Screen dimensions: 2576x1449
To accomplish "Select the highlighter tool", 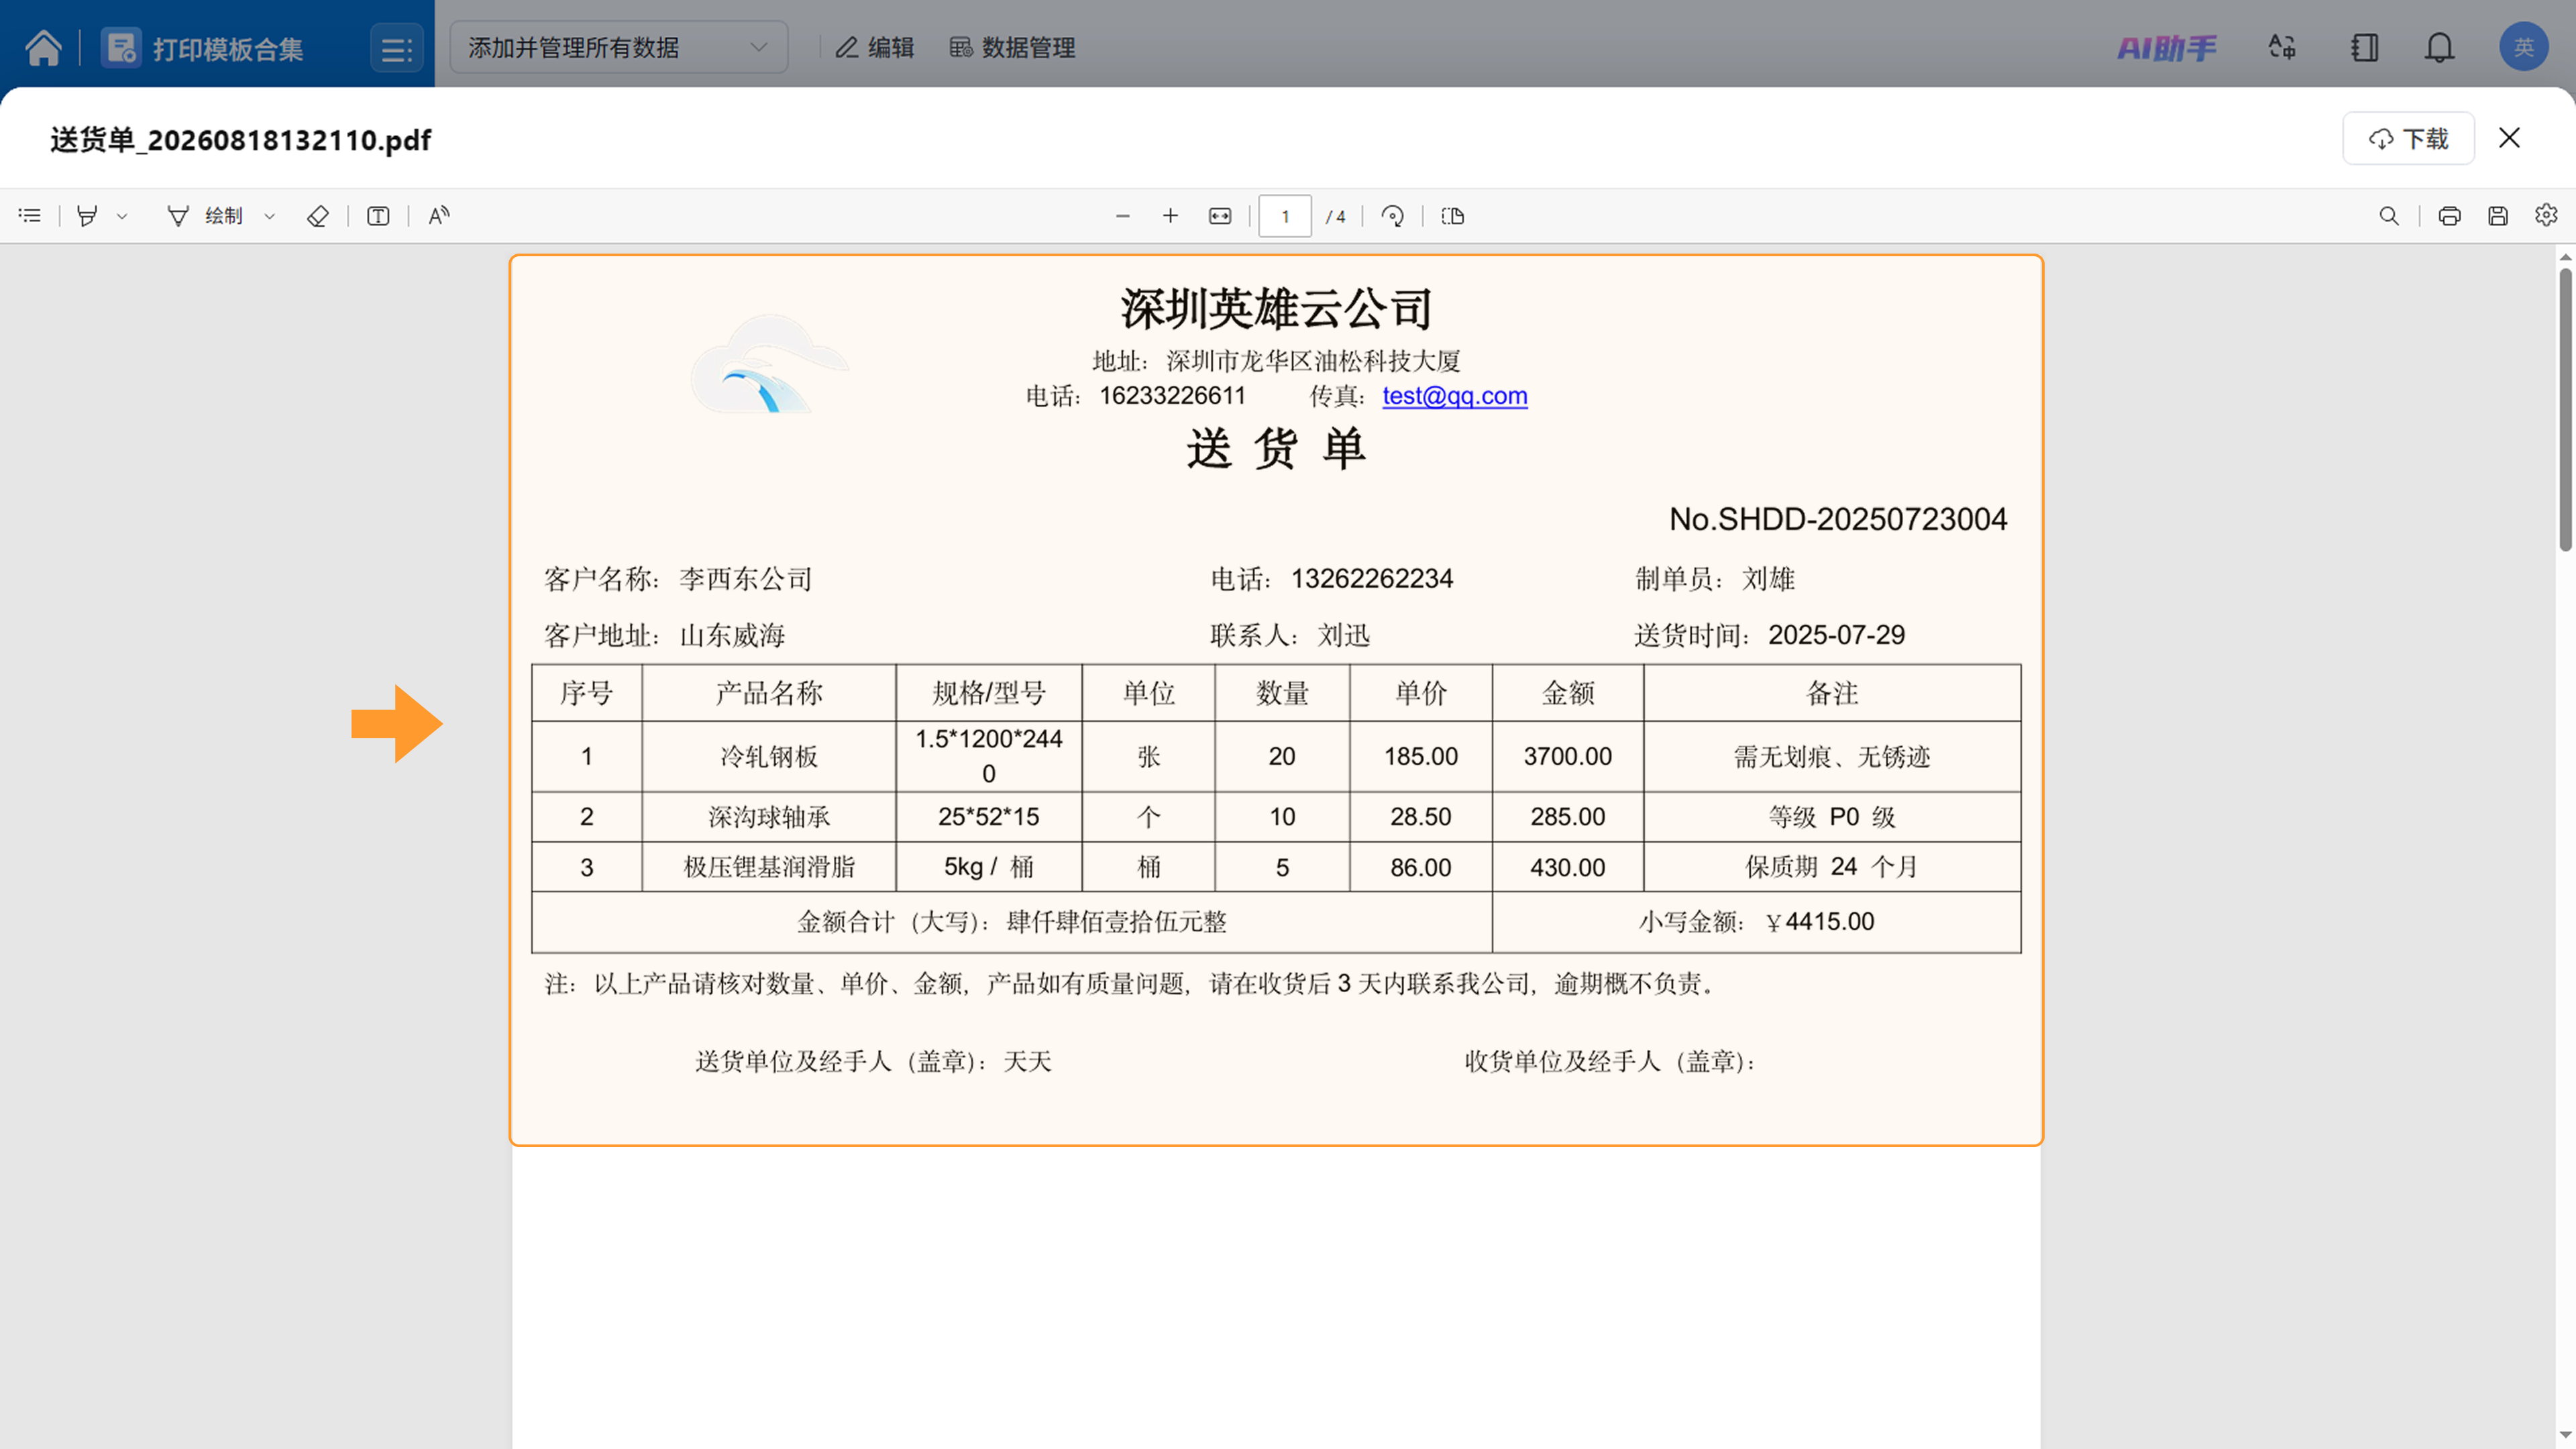I will [87, 216].
